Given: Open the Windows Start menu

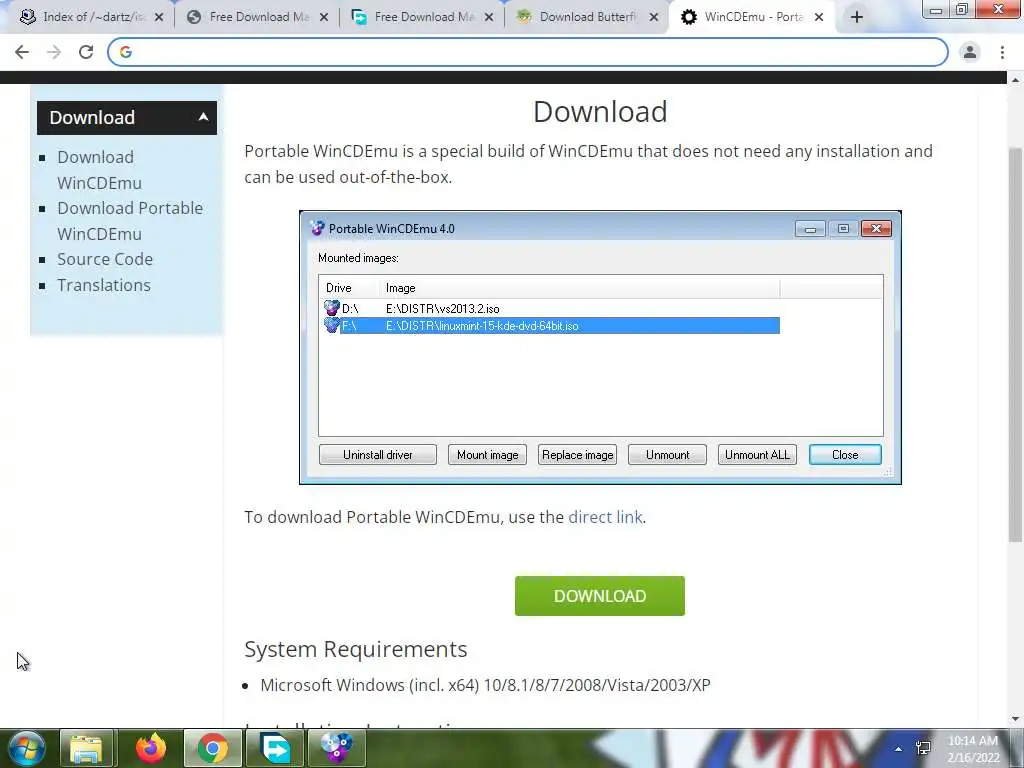Looking at the screenshot, I should [26, 748].
